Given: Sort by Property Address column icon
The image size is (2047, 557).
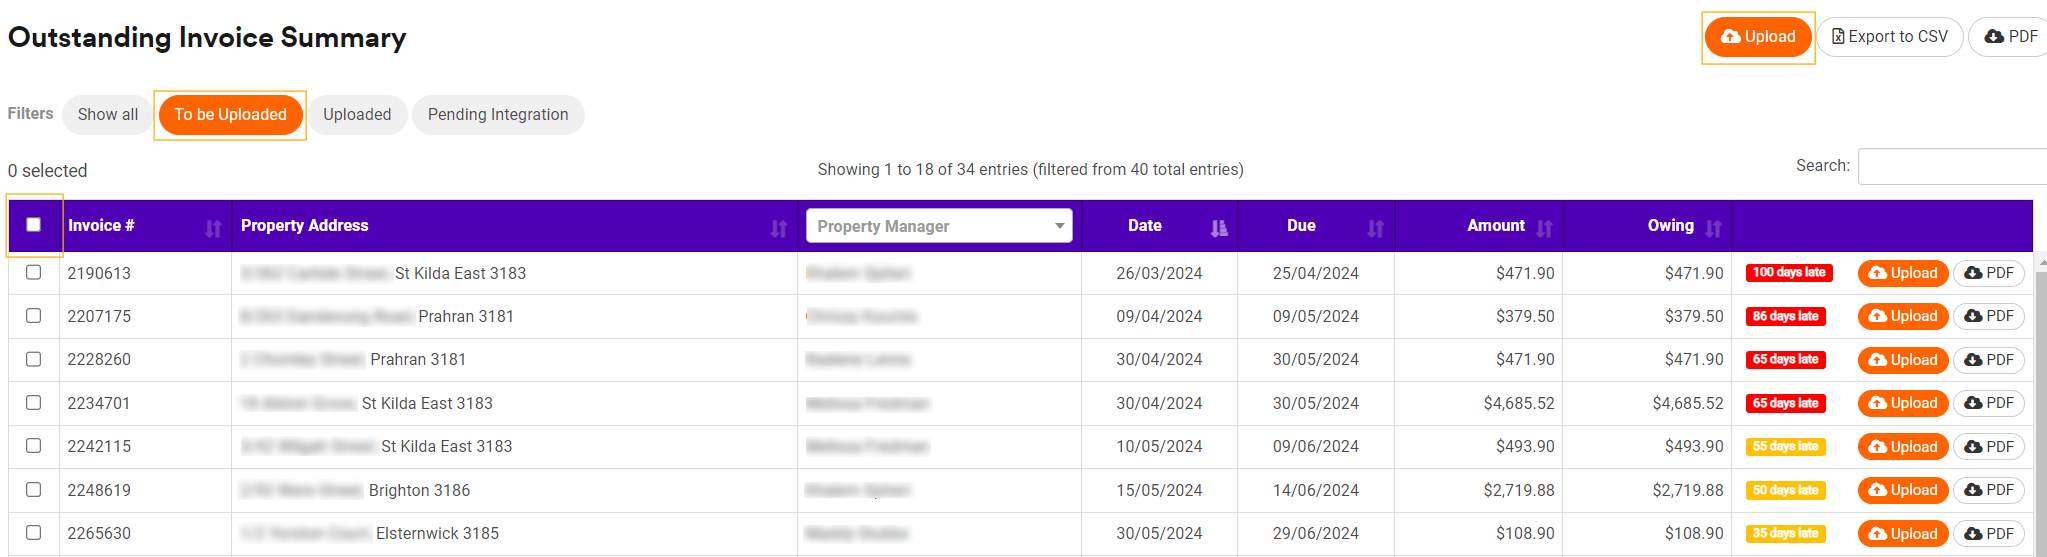Looking at the screenshot, I should pos(779,228).
